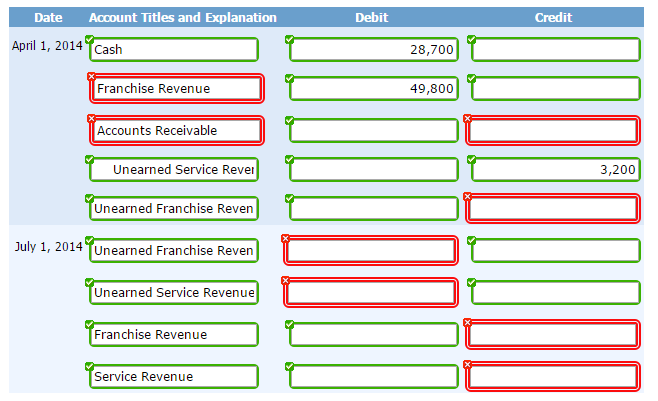Select the empty credit field in Cash row

click(556, 49)
